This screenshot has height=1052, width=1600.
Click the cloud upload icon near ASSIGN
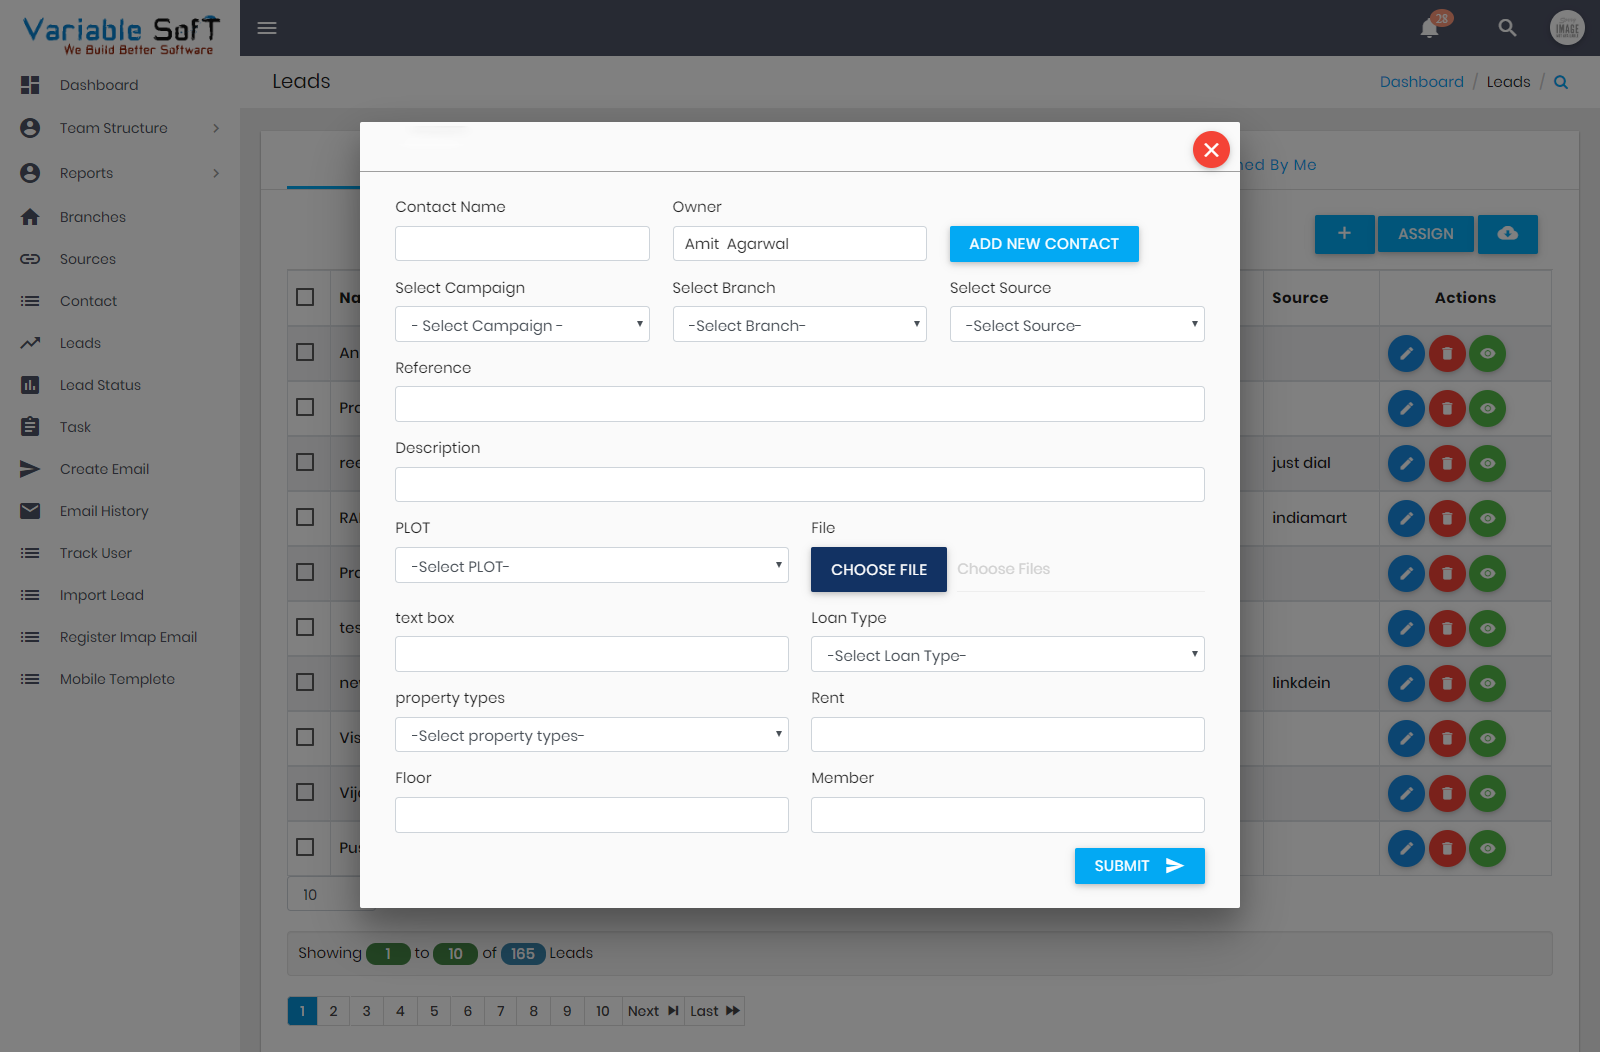1507,234
